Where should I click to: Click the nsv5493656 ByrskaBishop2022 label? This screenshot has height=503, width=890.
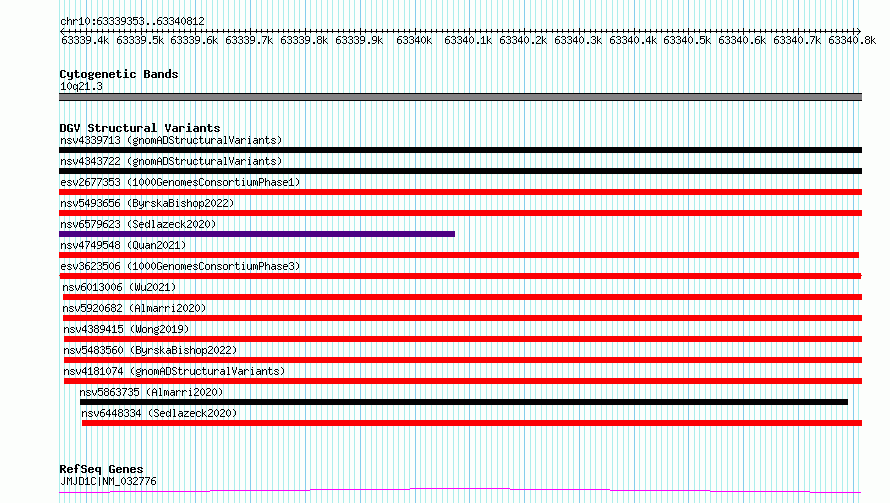pos(147,203)
